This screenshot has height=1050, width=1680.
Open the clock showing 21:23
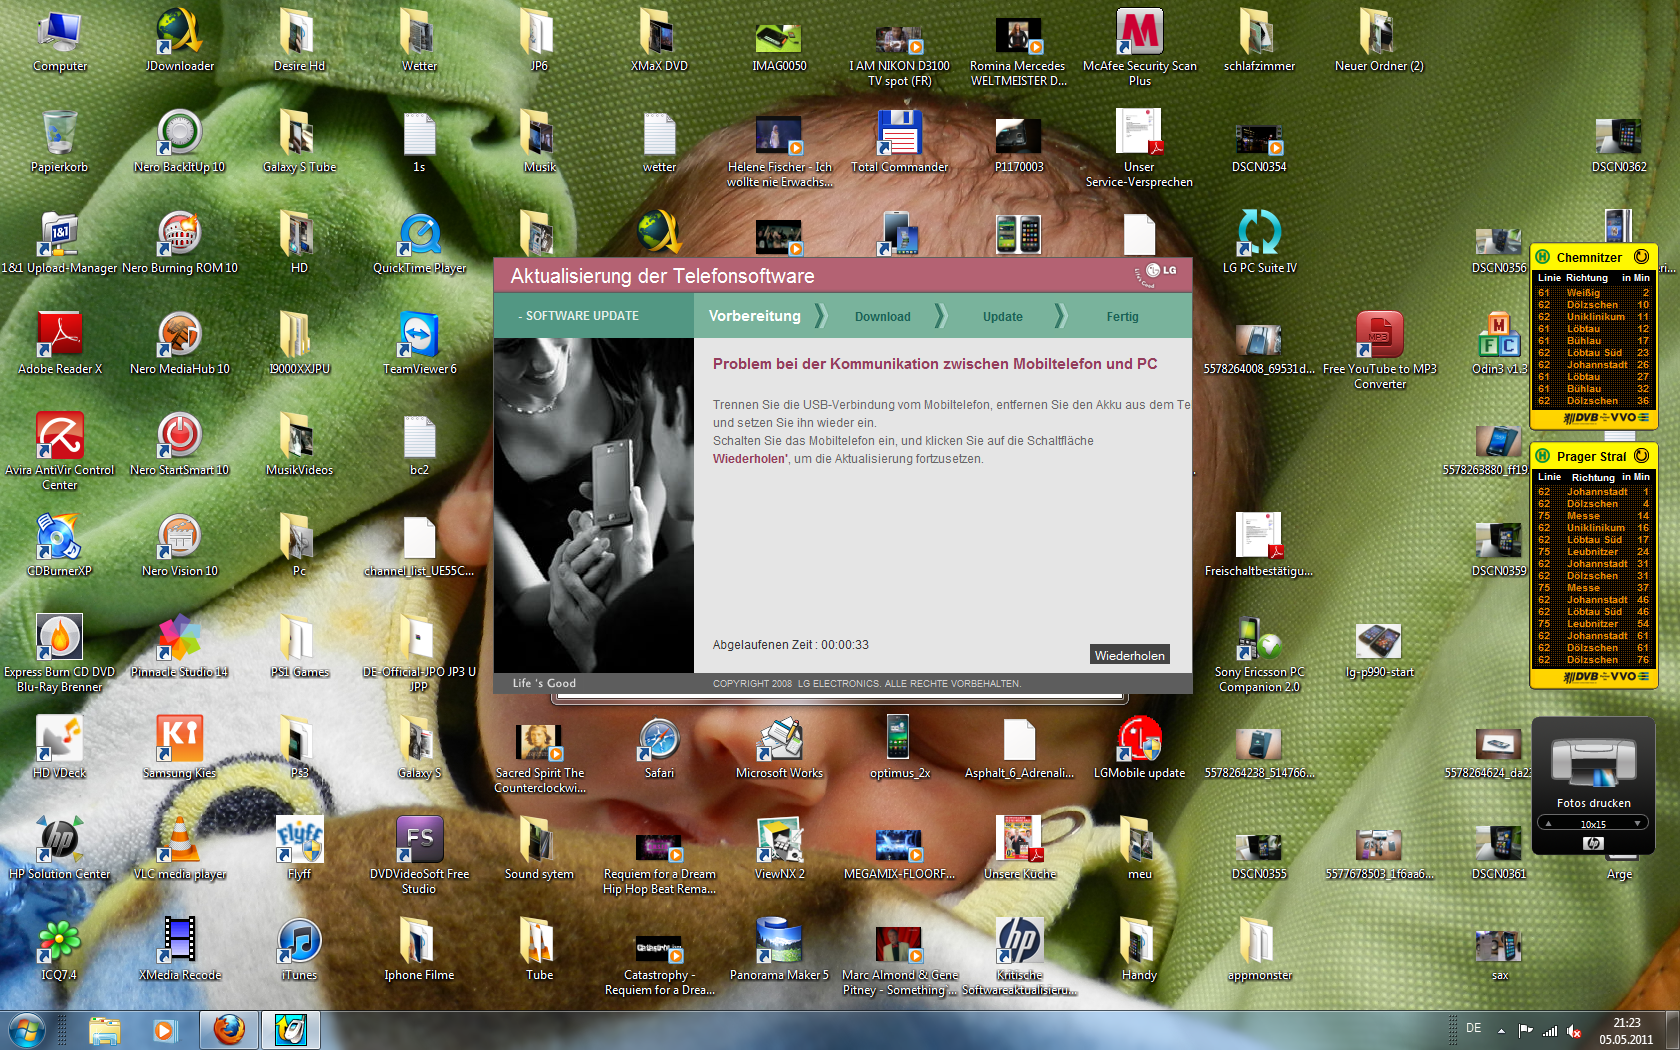pos(1626,1030)
